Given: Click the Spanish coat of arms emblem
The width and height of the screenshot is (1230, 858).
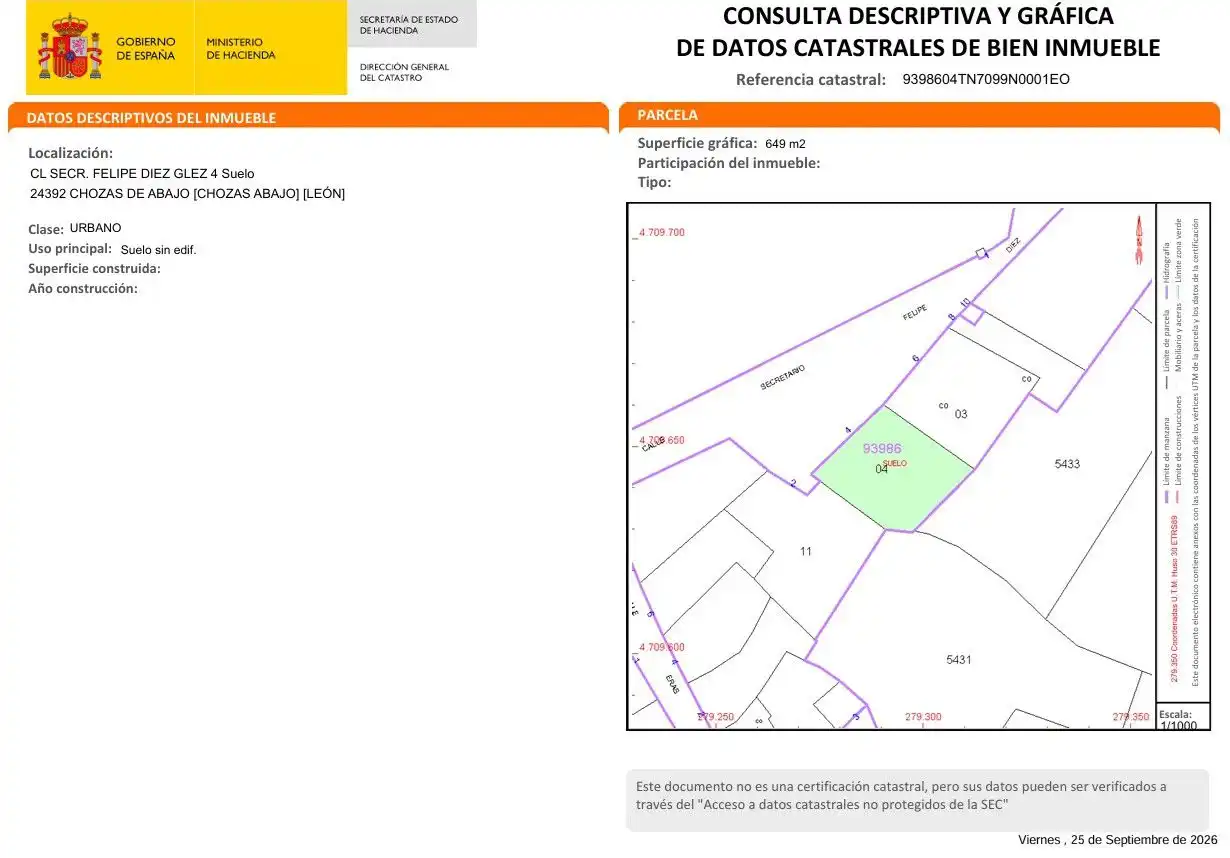Looking at the screenshot, I should [70, 47].
